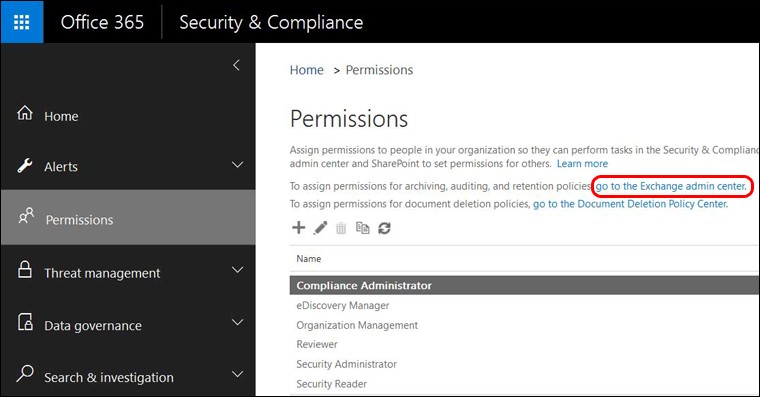Viewport: 760px width, 397px height.
Task: Edit selected role group with pencil icon
Action: pos(320,227)
